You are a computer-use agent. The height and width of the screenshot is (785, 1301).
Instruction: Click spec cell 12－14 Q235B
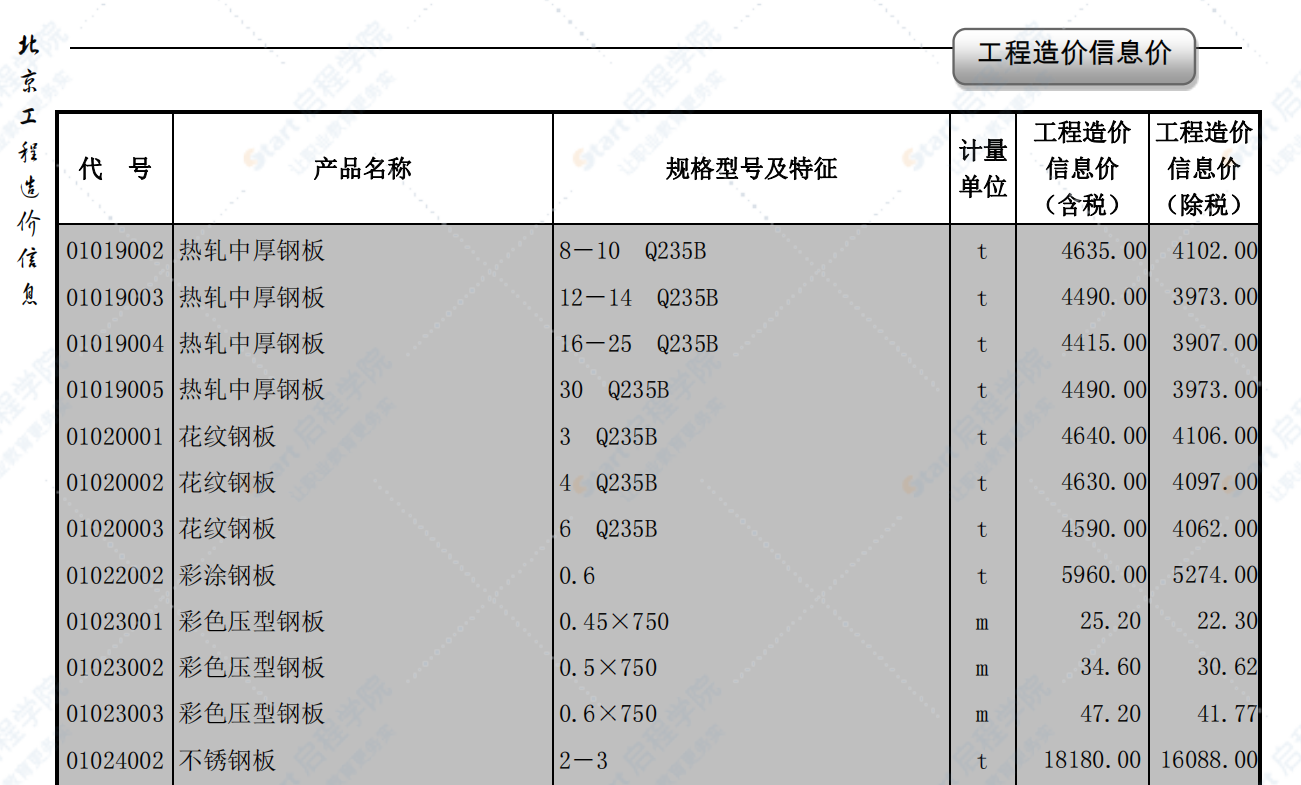pos(639,297)
